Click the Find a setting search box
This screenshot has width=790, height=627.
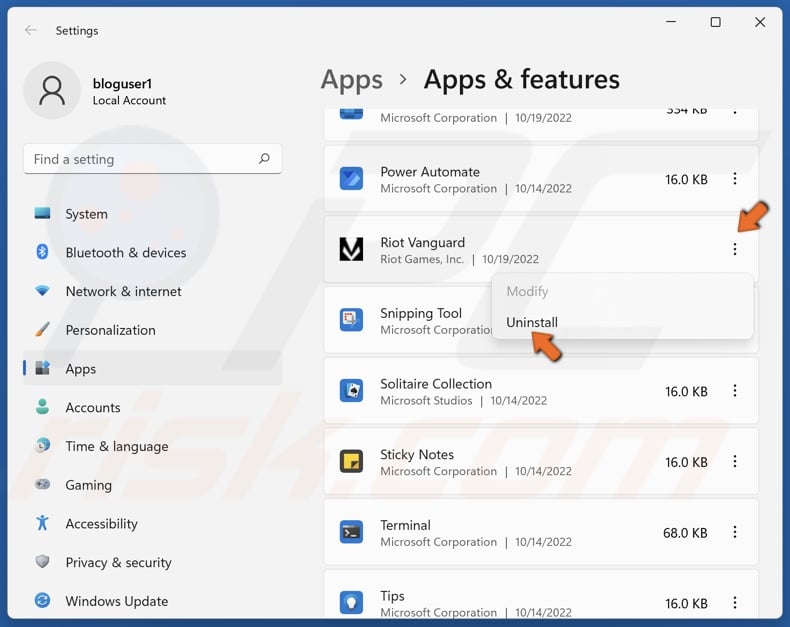pos(140,159)
